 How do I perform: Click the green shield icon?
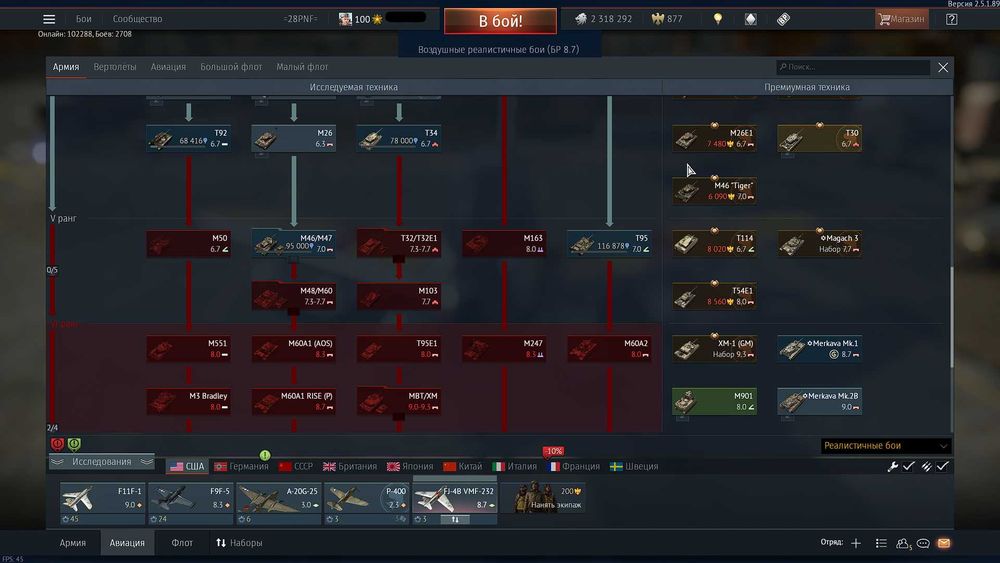pos(75,444)
